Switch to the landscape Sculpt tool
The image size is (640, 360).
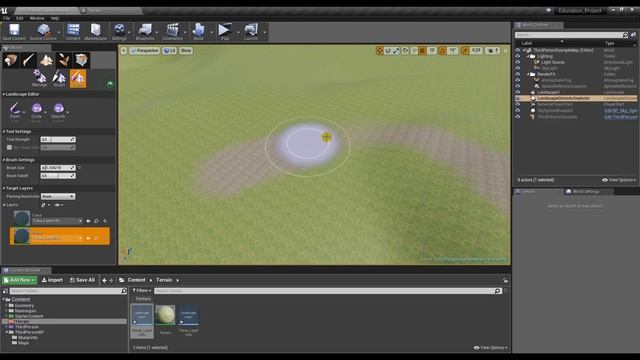point(59,78)
